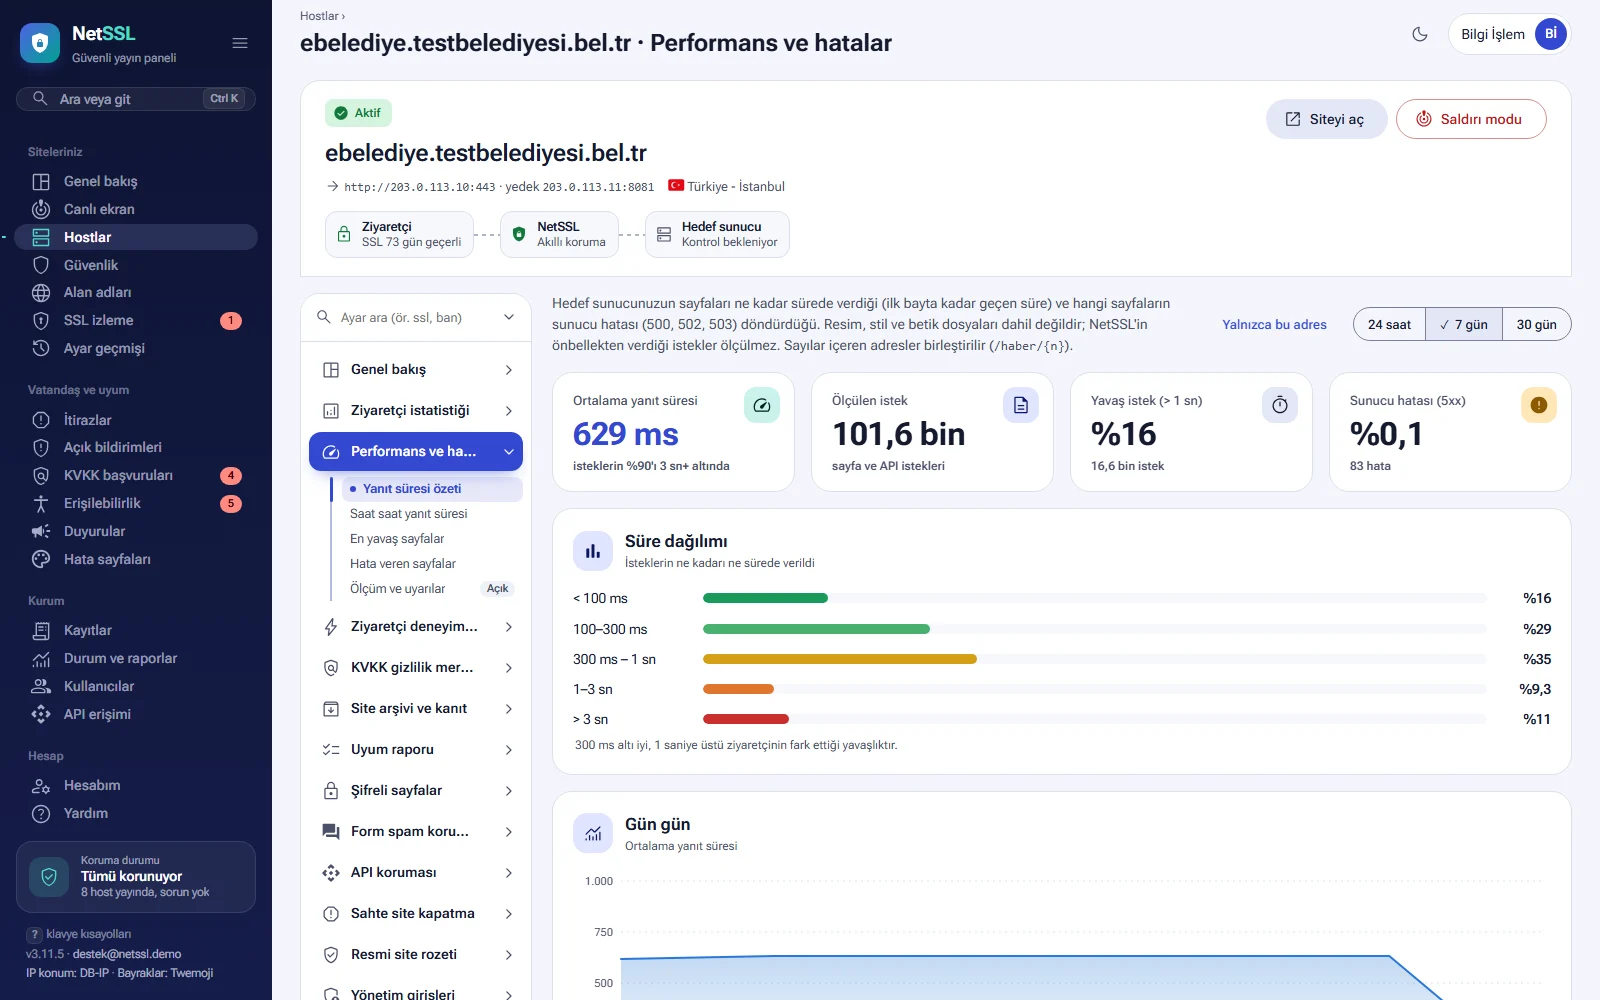Toggle dark mode moon icon
Viewport: 1600px width, 1000px height.
tap(1420, 34)
